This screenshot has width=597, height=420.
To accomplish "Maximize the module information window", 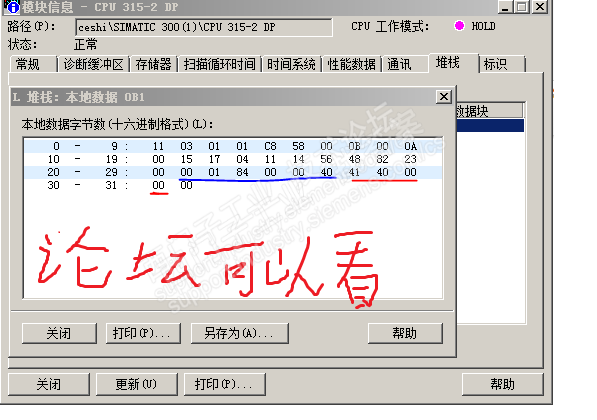I will [x=522, y=7].
